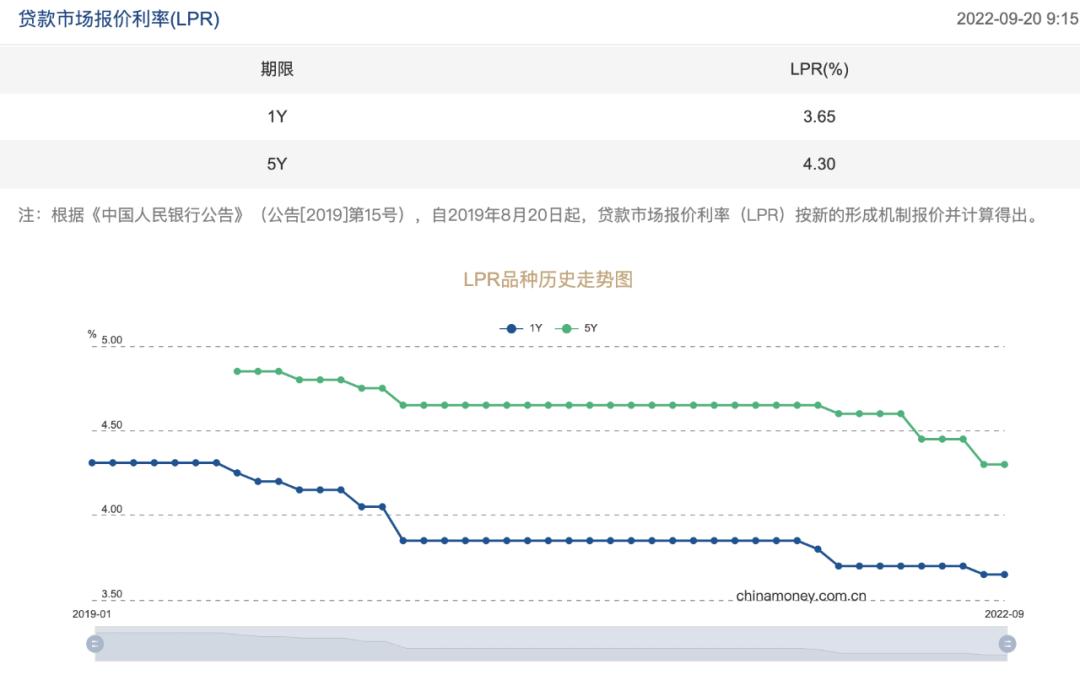
Task: Select the 5Y term cell in table
Action: coord(277,164)
